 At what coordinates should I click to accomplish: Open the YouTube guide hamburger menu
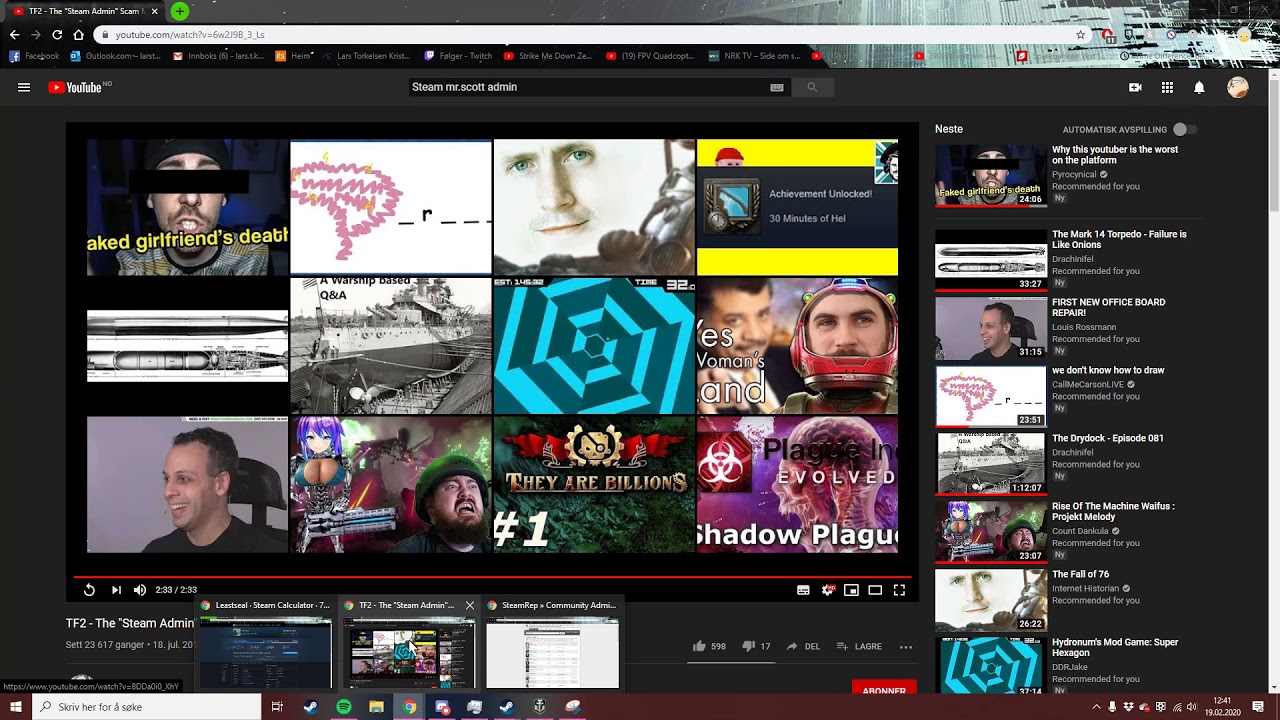[x=24, y=87]
